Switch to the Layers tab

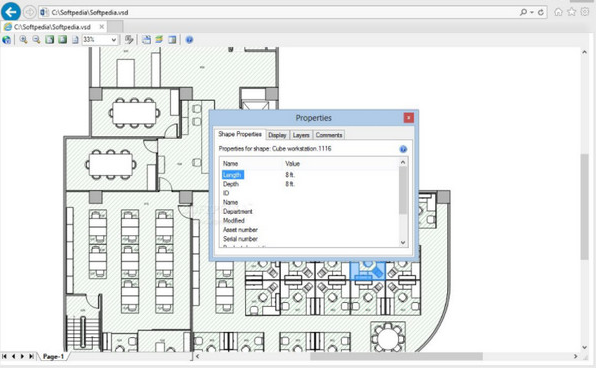301,135
